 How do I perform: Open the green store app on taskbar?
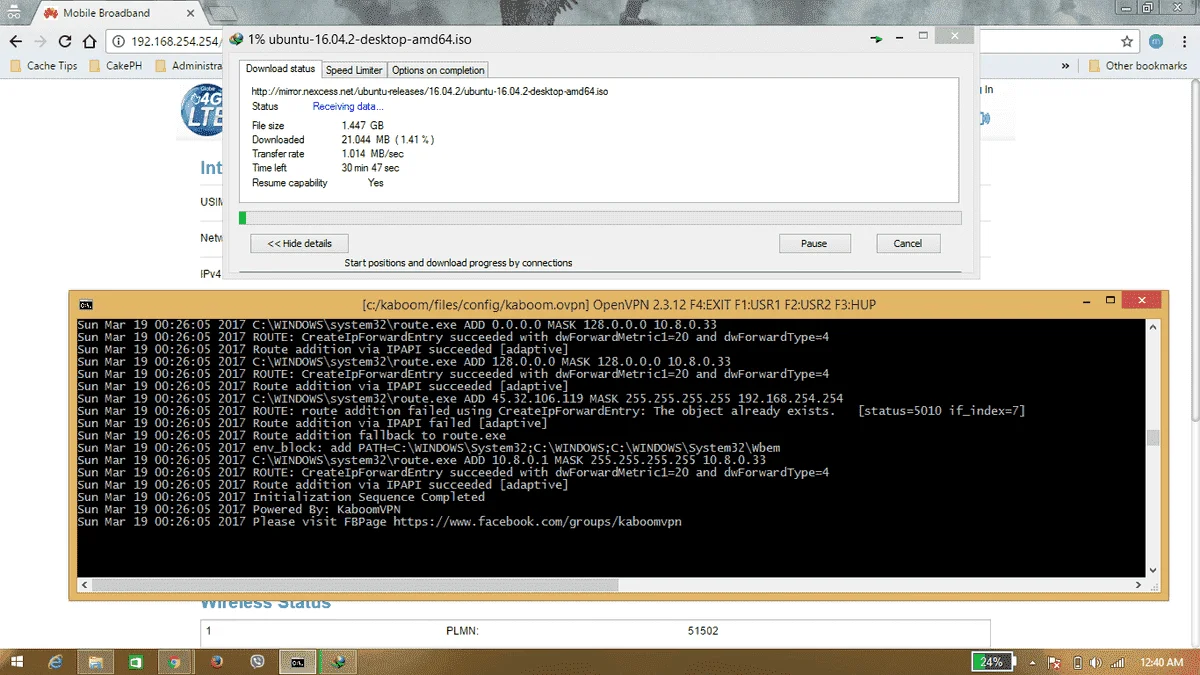pyautogui.click(x=134, y=661)
